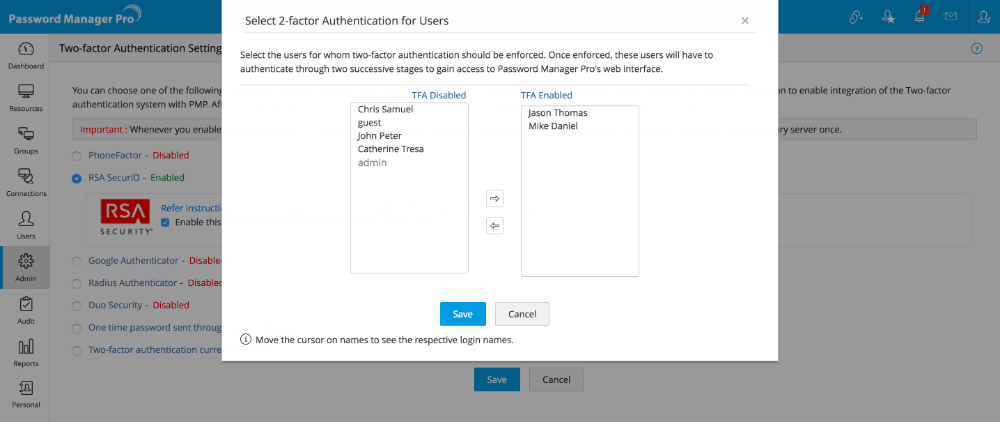Open the Groups sidebar section
The image size is (1000, 422).
[26, 139]
